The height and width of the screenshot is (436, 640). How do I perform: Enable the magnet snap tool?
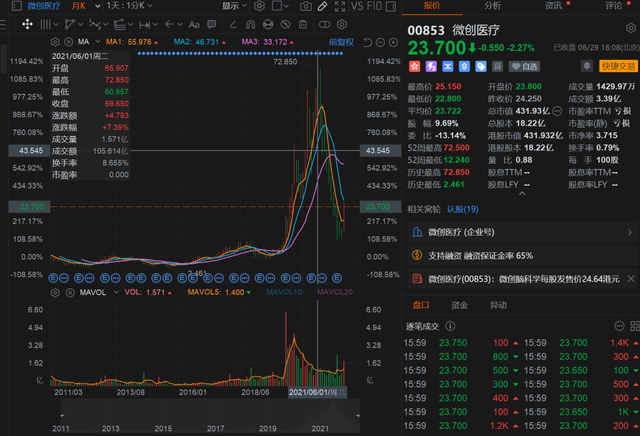(x=251, y=24)
